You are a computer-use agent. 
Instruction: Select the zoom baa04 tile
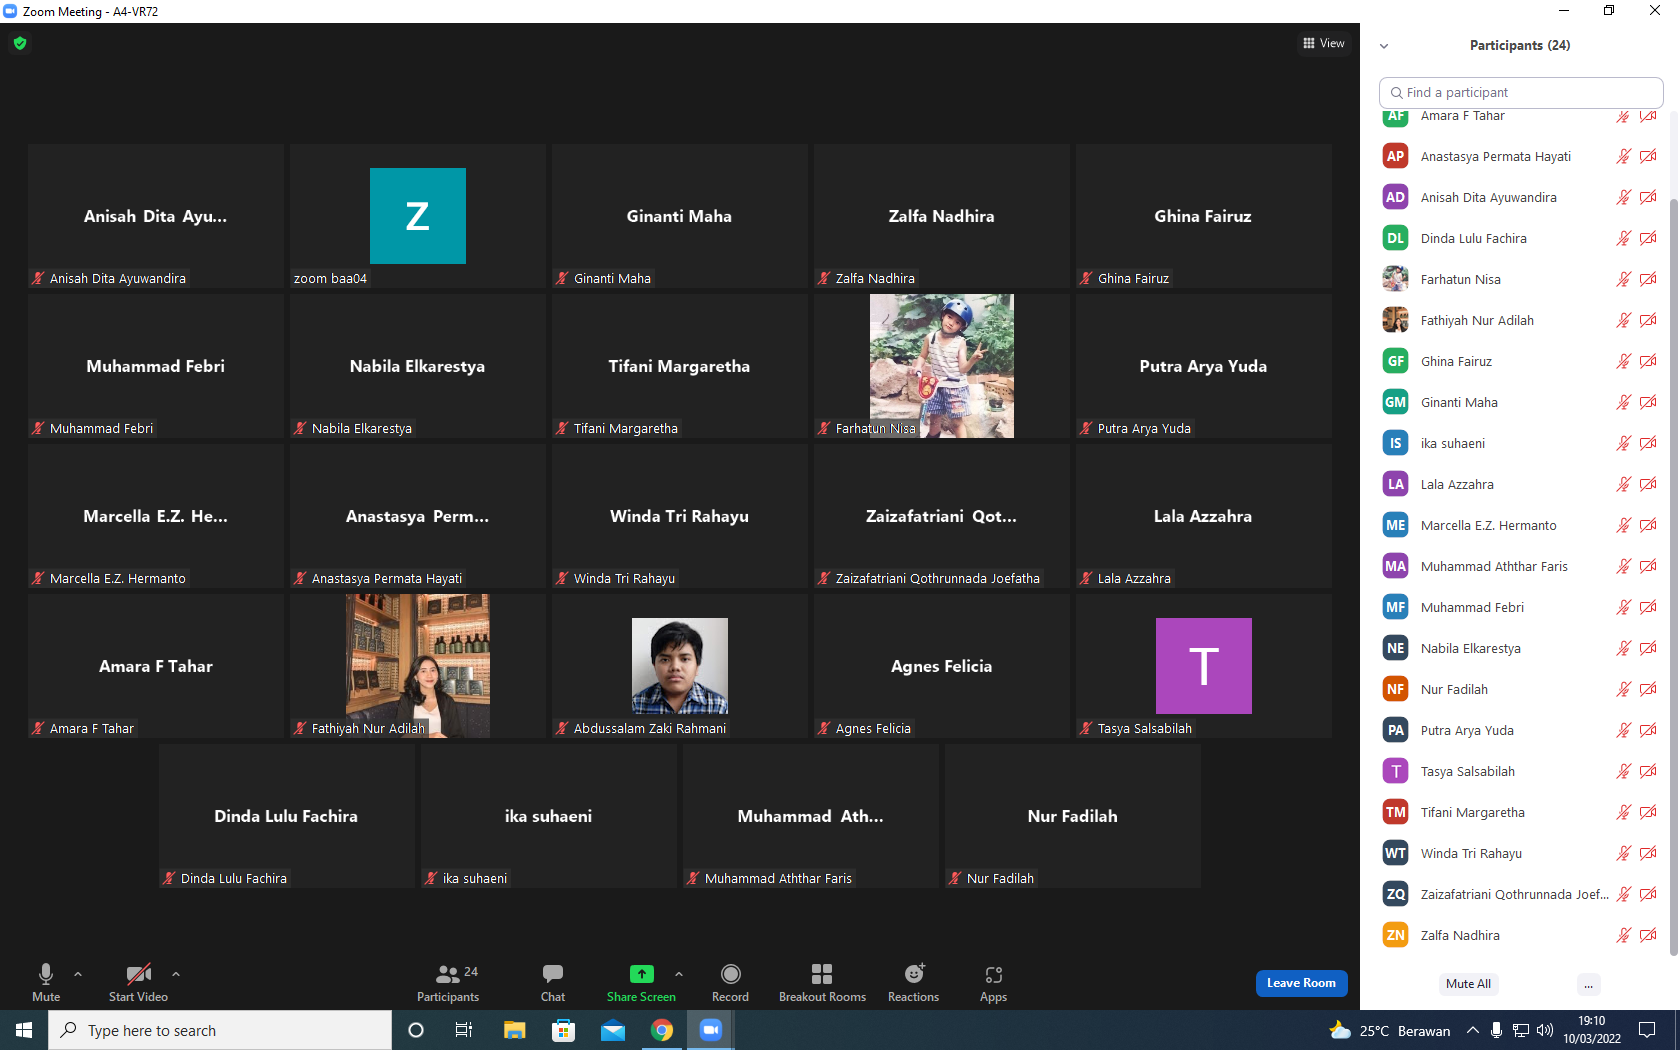tap(418, 216)
